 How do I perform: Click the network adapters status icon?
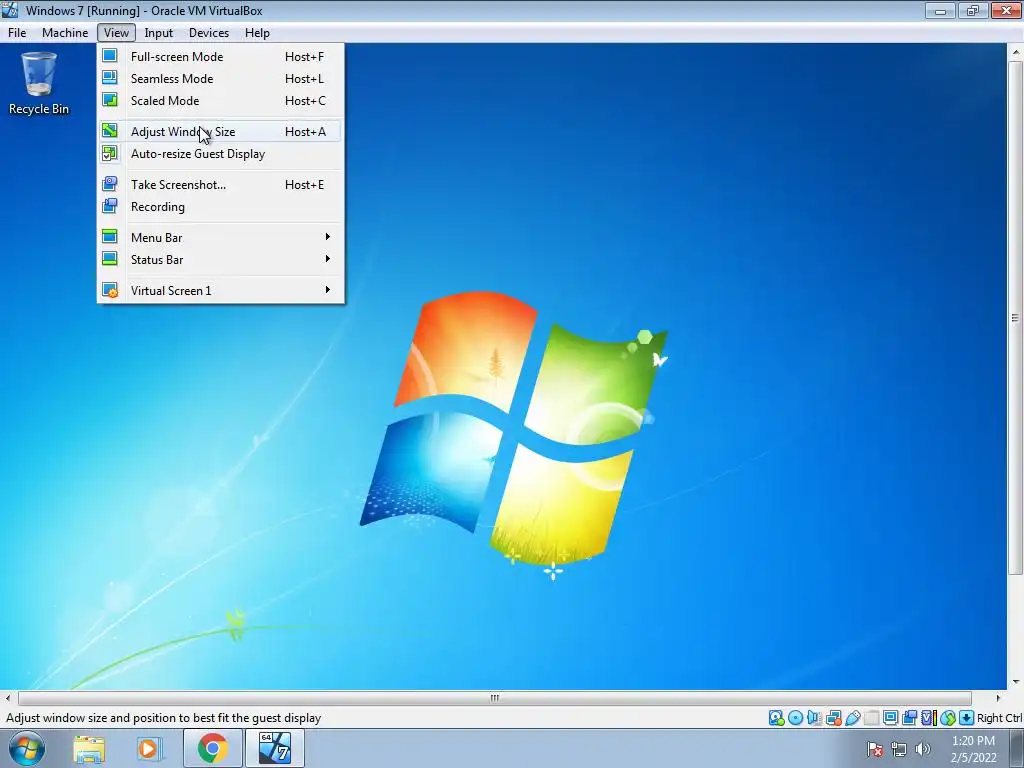[x=833, y=718]
